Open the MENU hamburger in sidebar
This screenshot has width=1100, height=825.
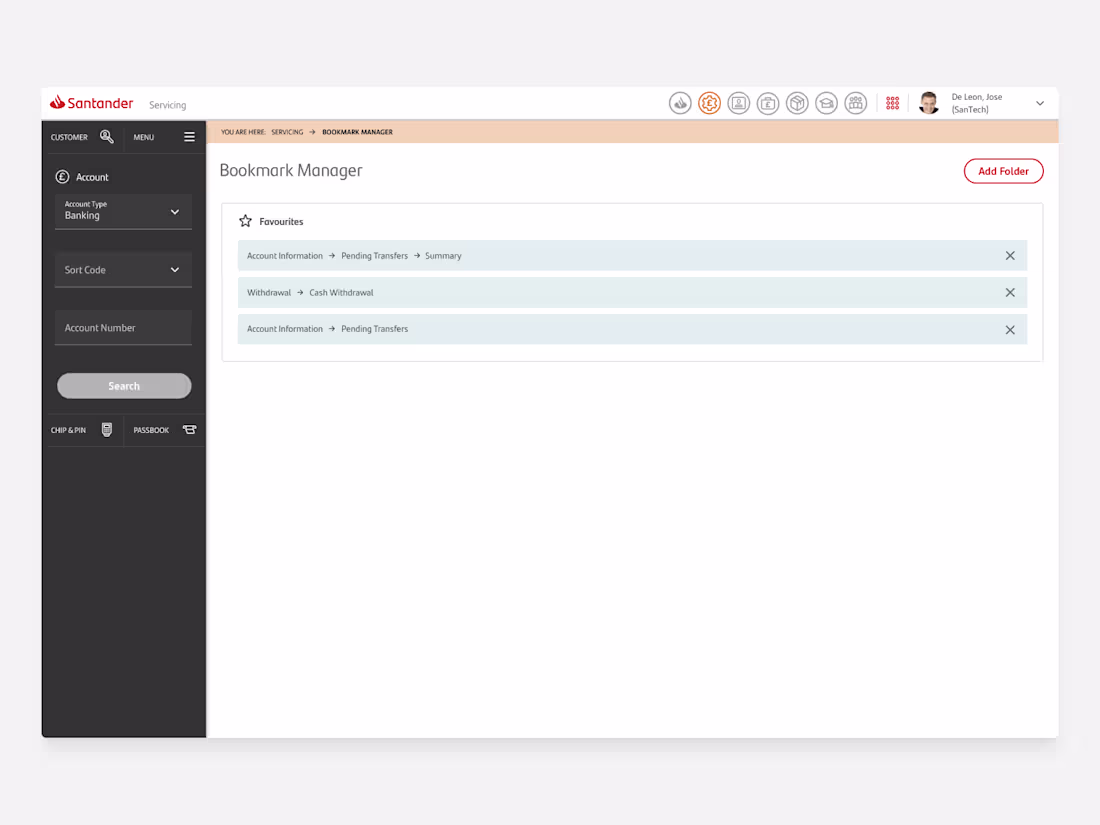[189, 136]
